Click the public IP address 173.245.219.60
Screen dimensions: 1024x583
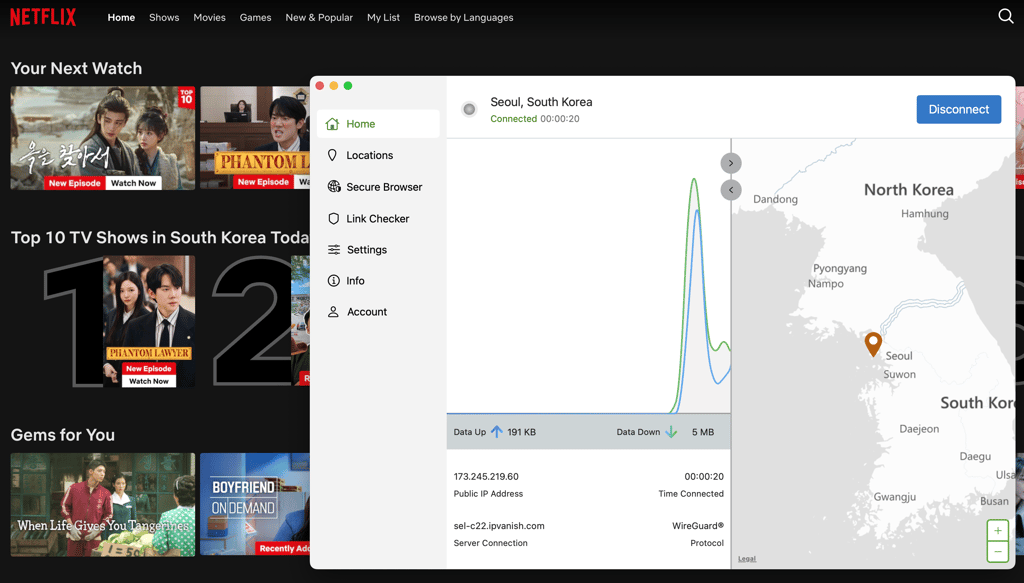pos(486,477)
